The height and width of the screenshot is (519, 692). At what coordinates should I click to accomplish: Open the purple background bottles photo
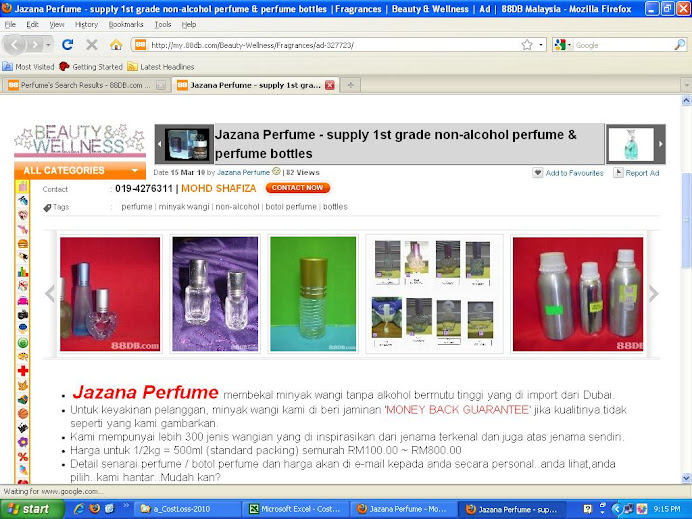pyautogui.click(x=215, y=294)
